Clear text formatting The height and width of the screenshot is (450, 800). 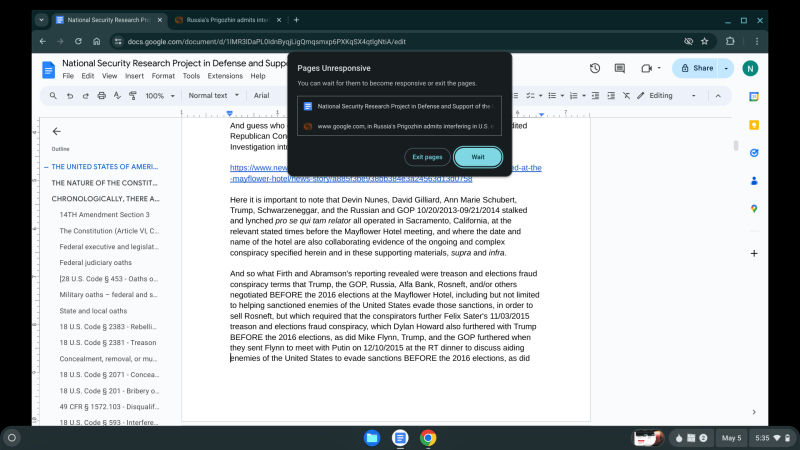click(x=627, y=95)
